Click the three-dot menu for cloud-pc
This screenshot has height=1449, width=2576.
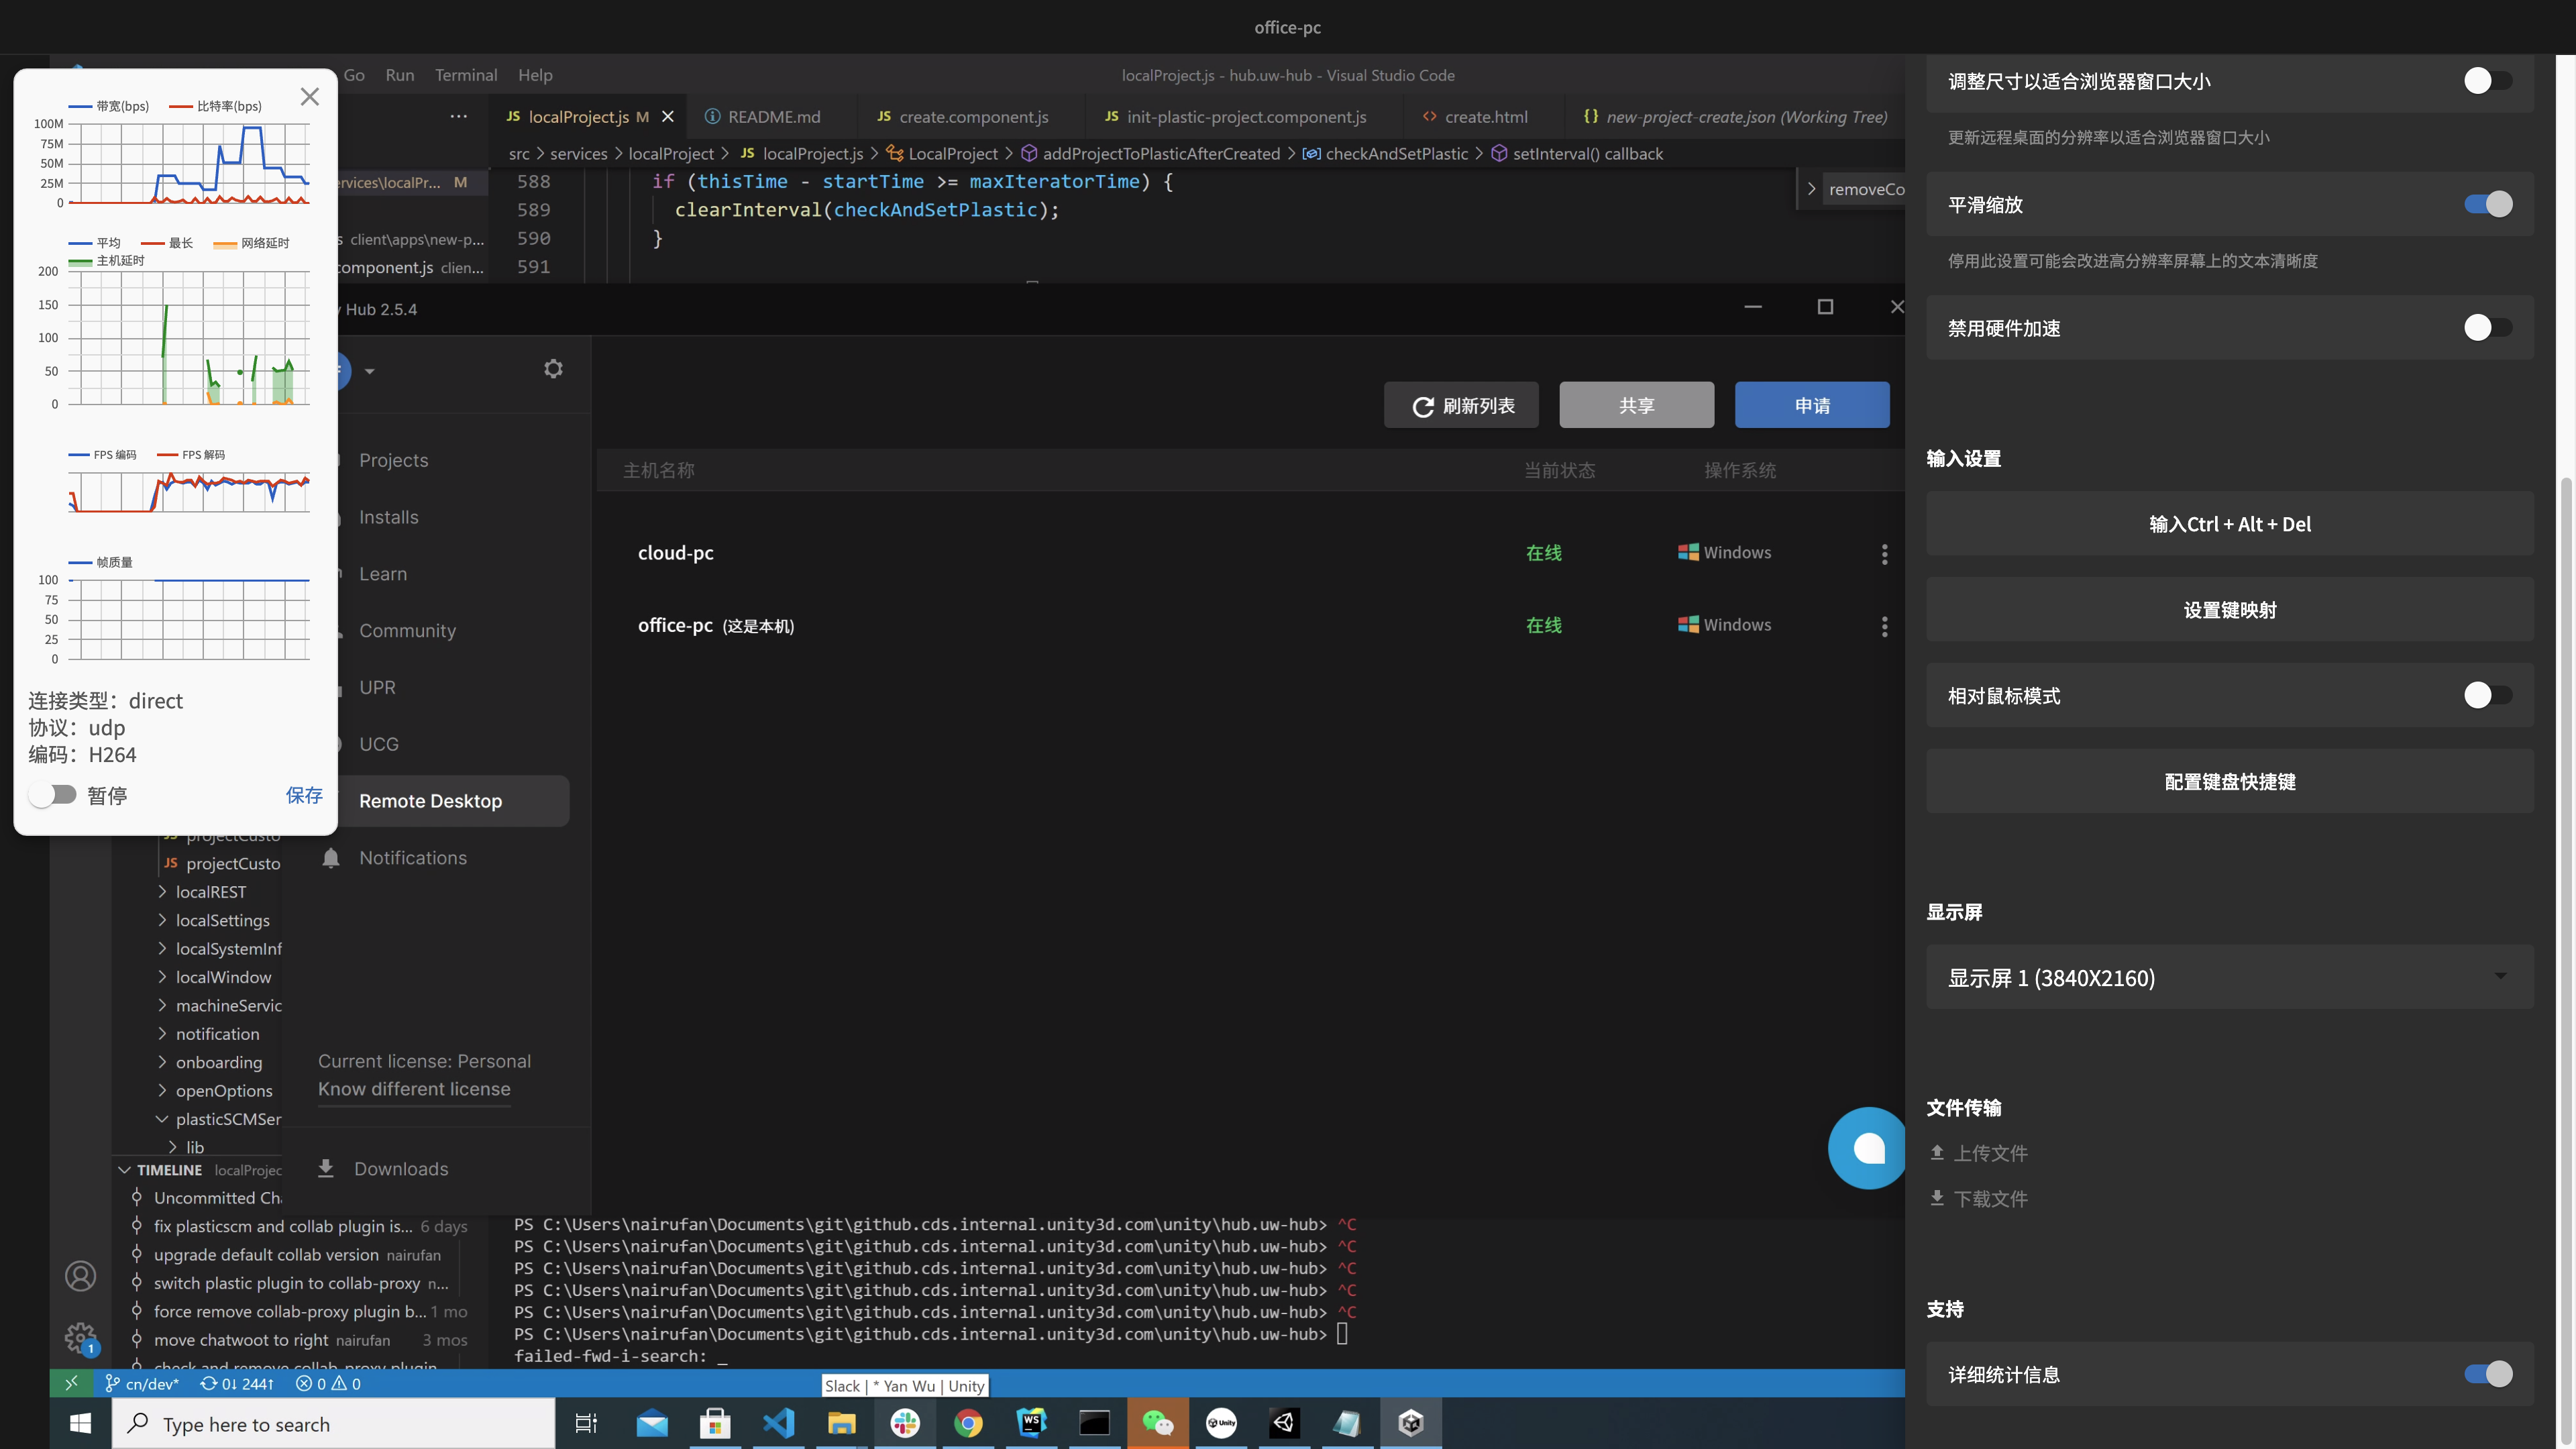point(1884,554)
